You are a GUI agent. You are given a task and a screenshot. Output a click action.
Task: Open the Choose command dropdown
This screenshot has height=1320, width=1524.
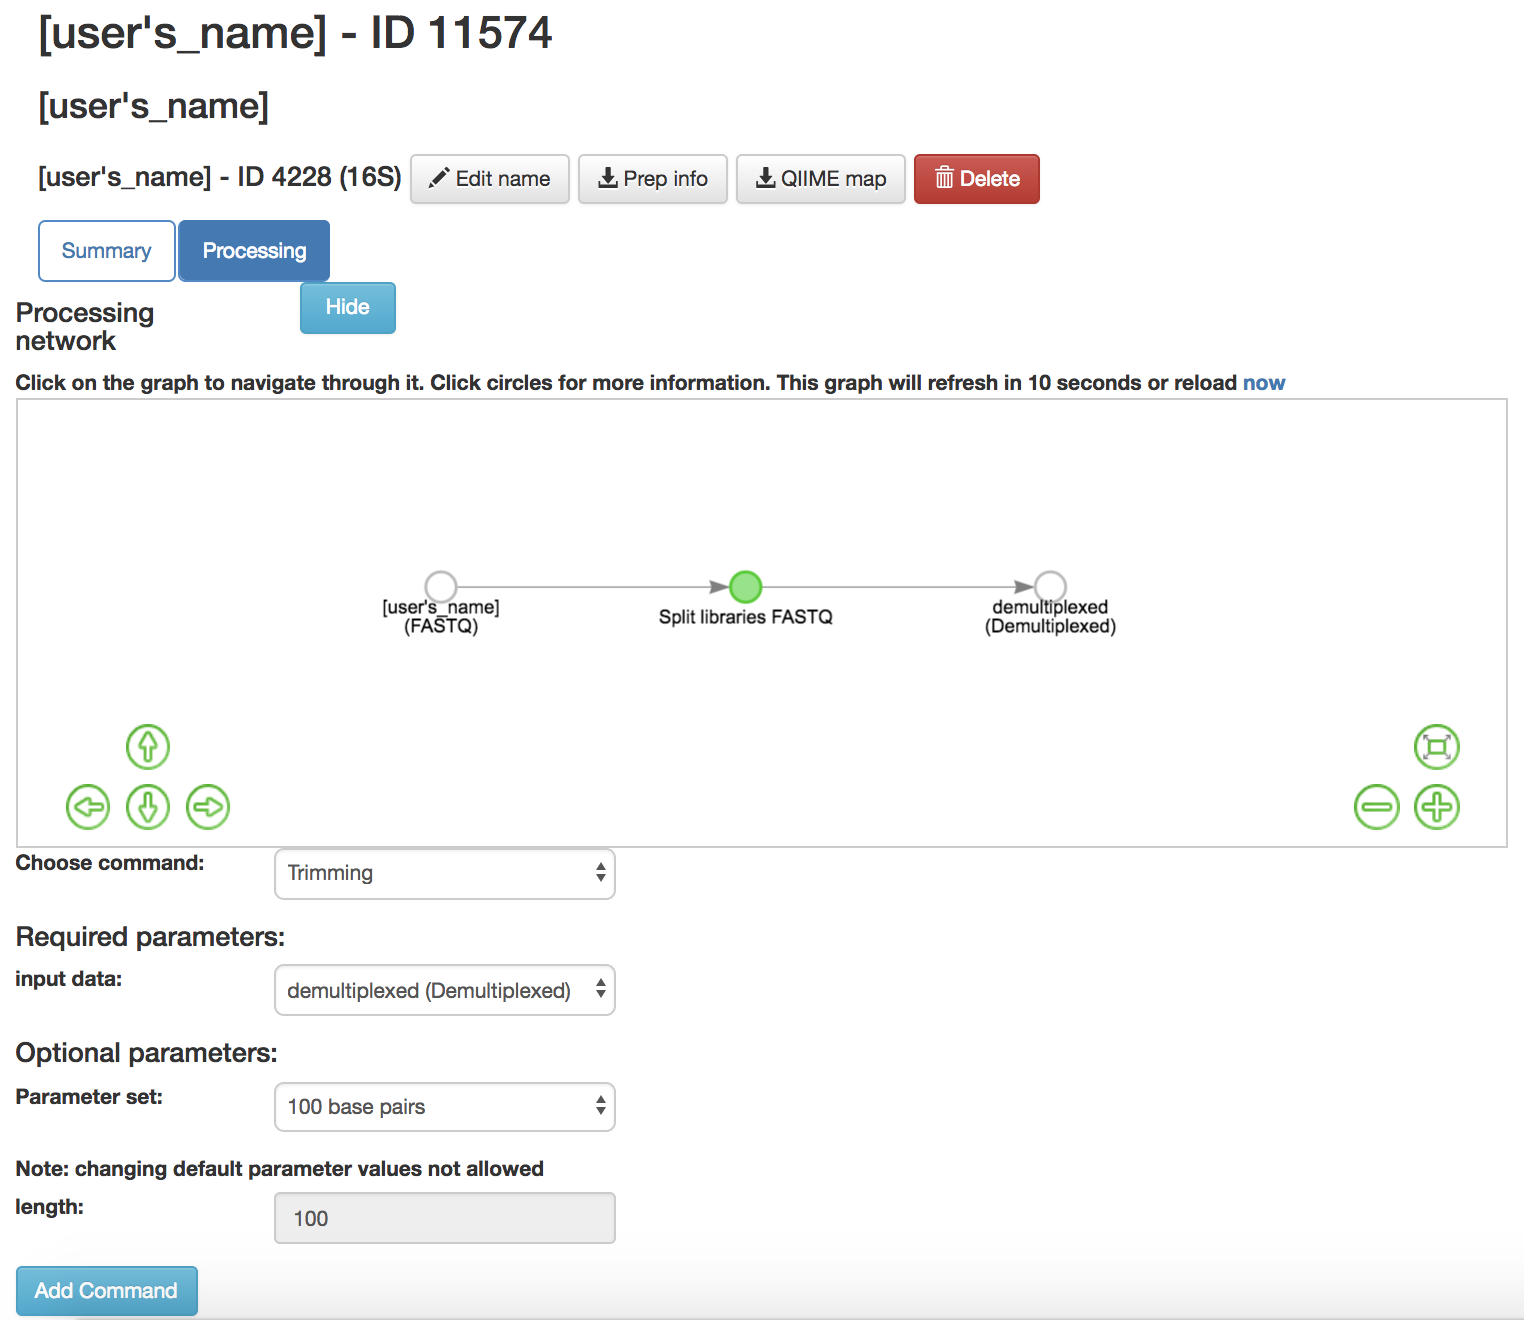tap(444, 873)
